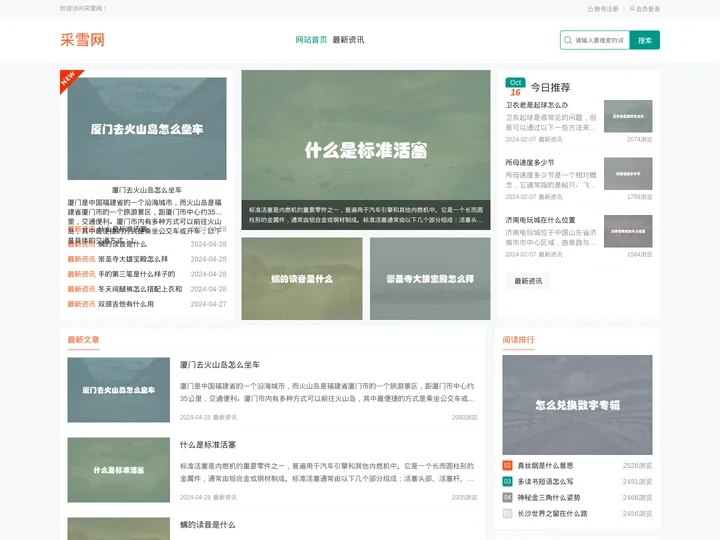
Task: Open the large 什么是标准活塞 banner
Action: (366, 149)
